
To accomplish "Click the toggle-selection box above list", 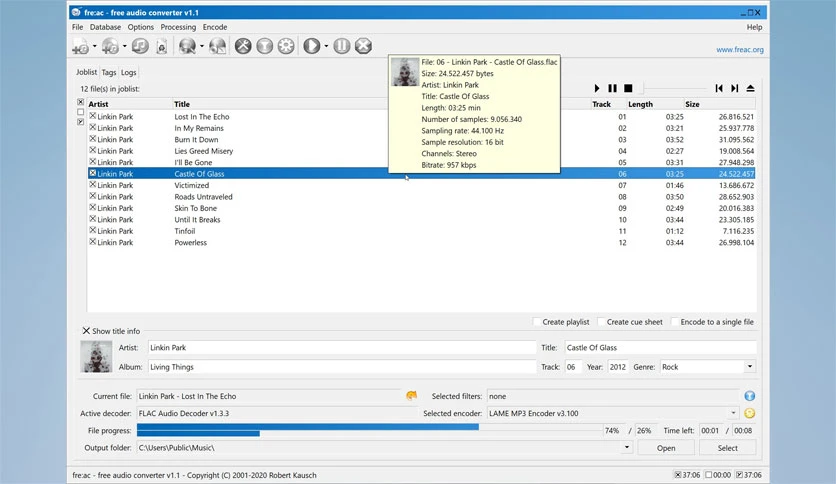I will (81, 122).
